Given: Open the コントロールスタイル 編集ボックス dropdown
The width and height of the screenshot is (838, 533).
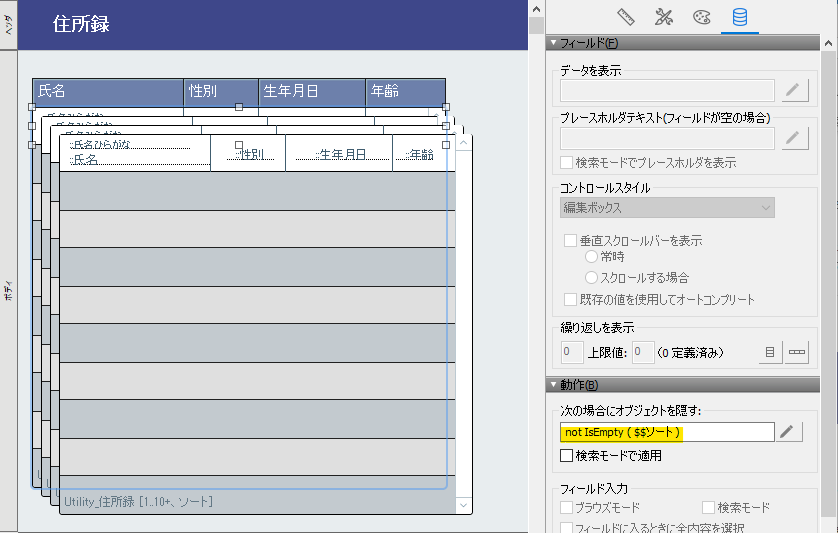Looking at the screenshot, I should (667, 207).
